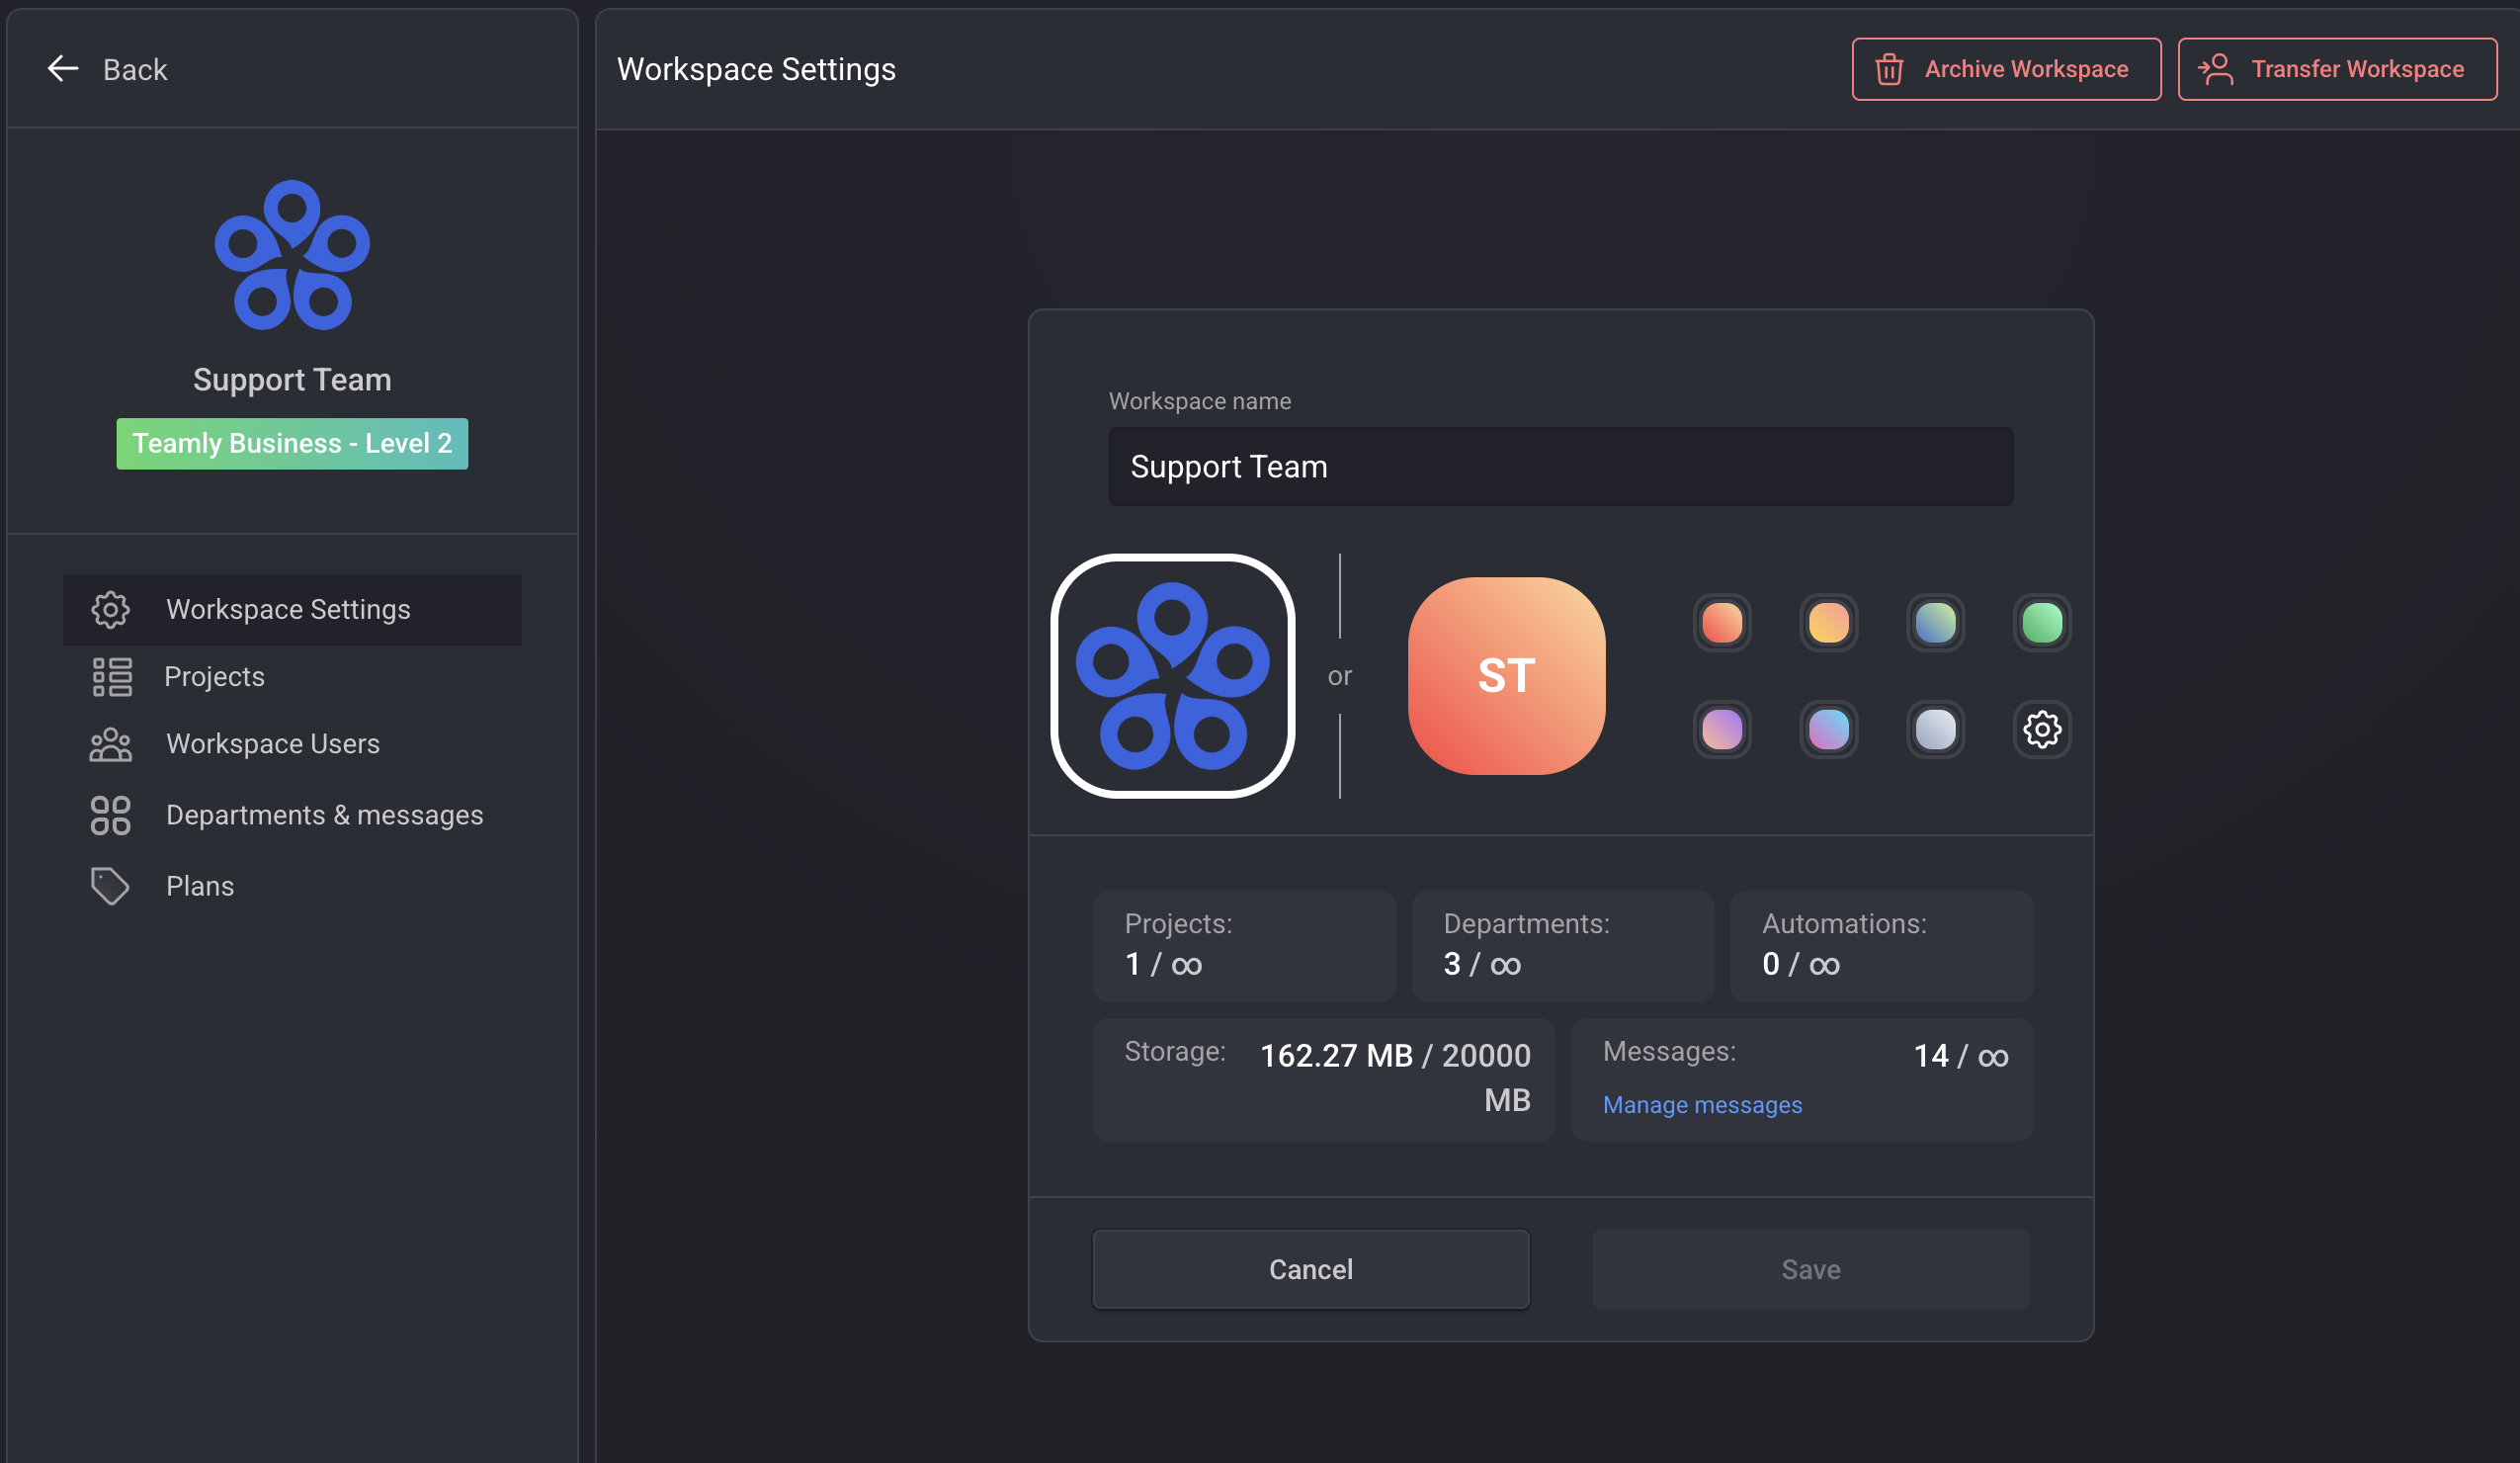Image resolution: width=2520 pixels, height=1463 pixels.
Task: Click the Workspace name input field
Action: tap(1560, 467)
